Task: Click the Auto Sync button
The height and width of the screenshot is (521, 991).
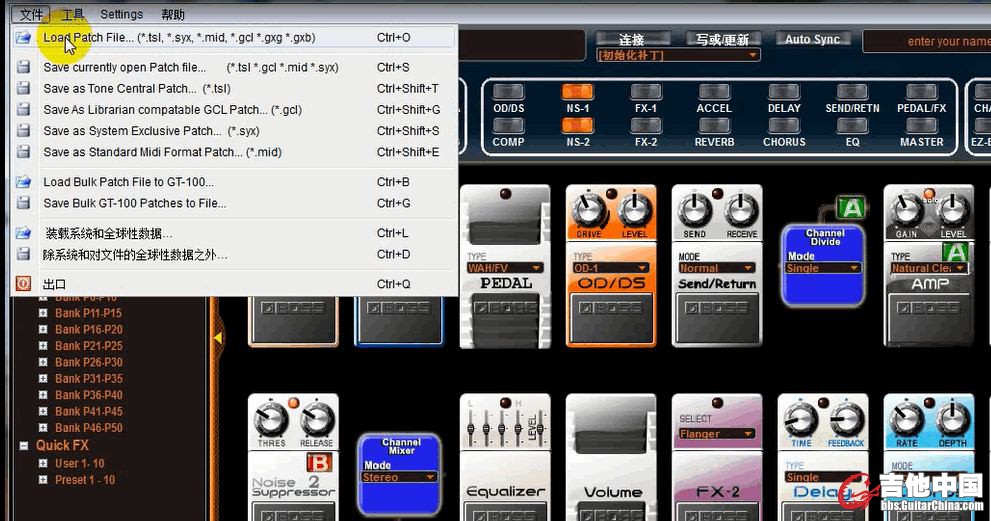Action: pos(812,39)
